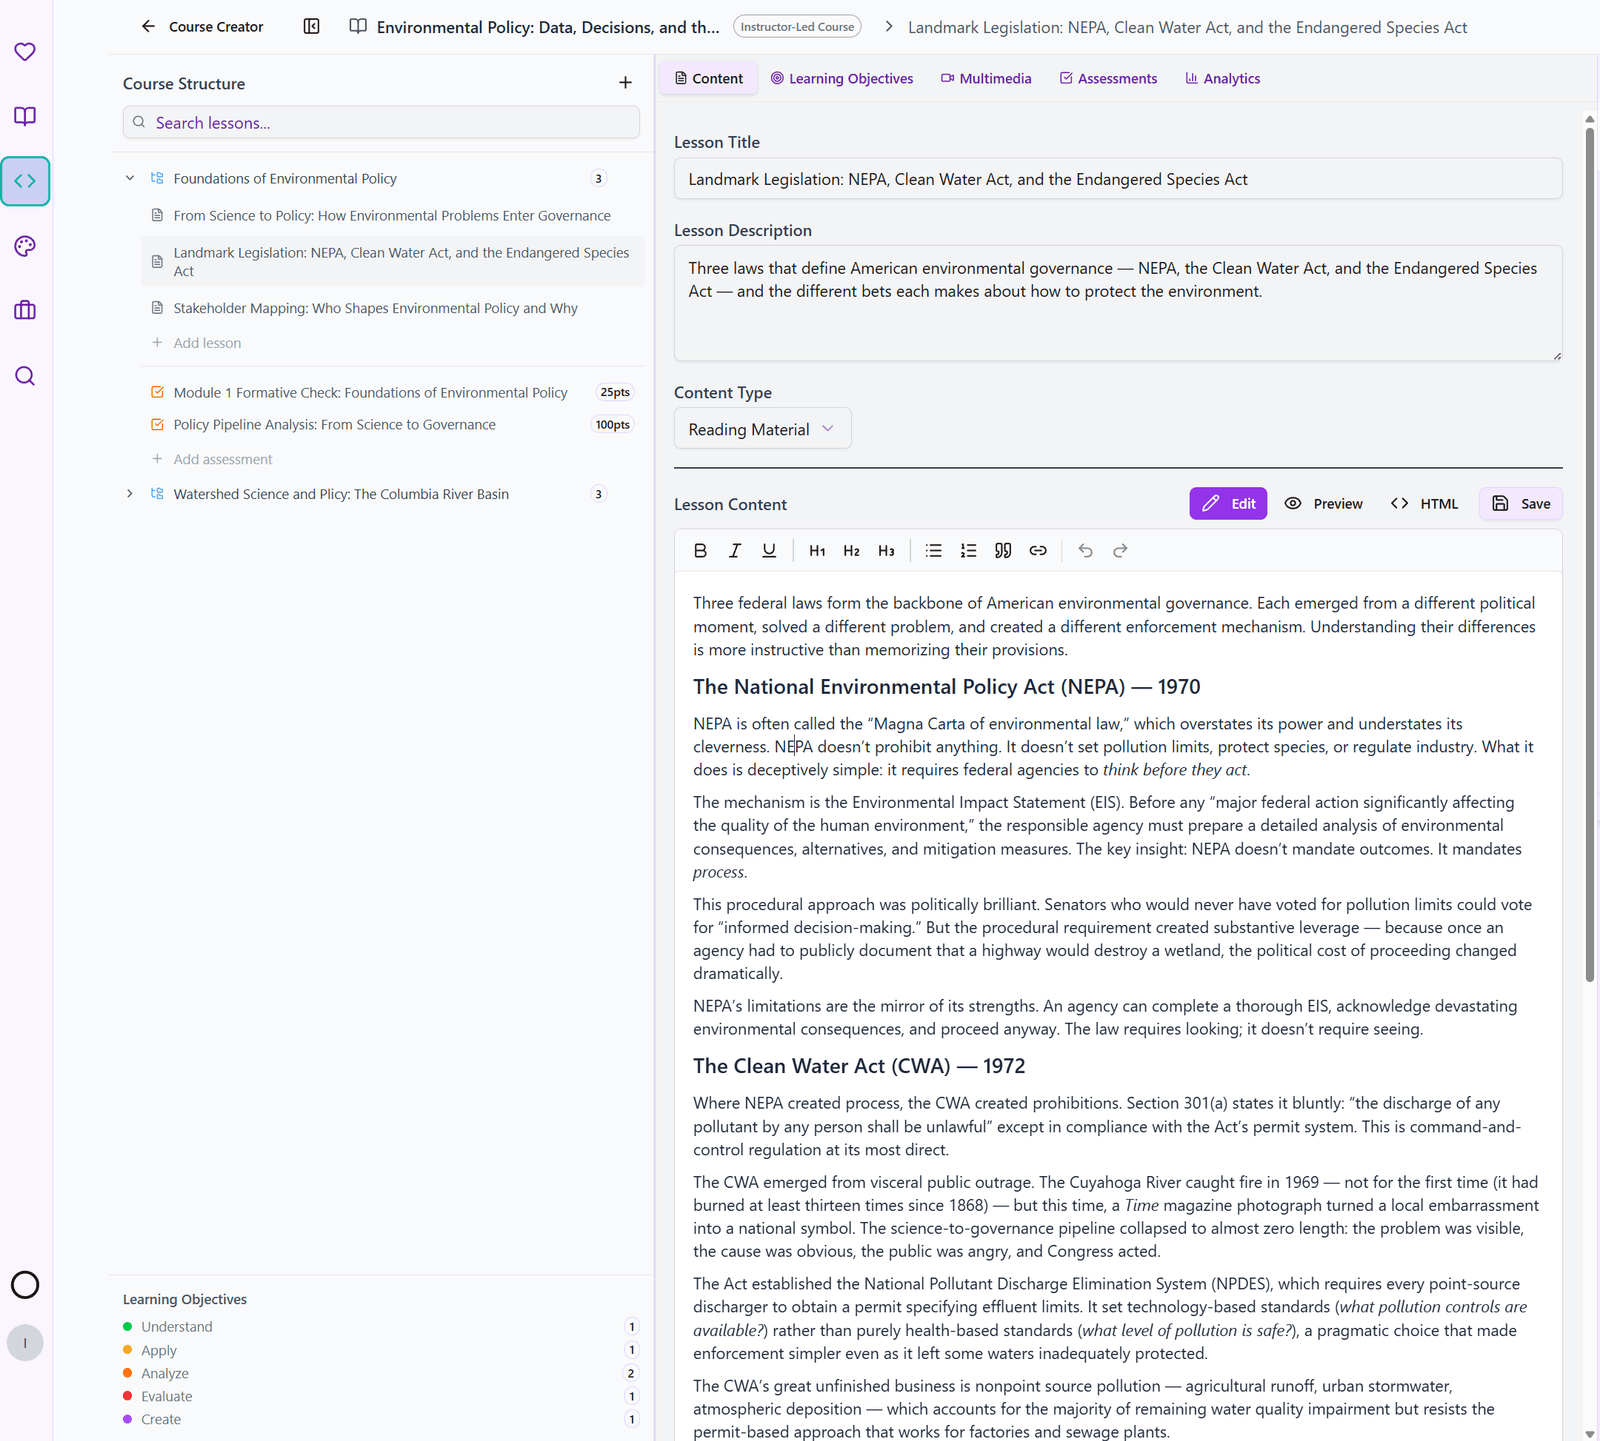
Task: Click the NEPA 1970 heading in editor
Action: [x=946, y=687]
